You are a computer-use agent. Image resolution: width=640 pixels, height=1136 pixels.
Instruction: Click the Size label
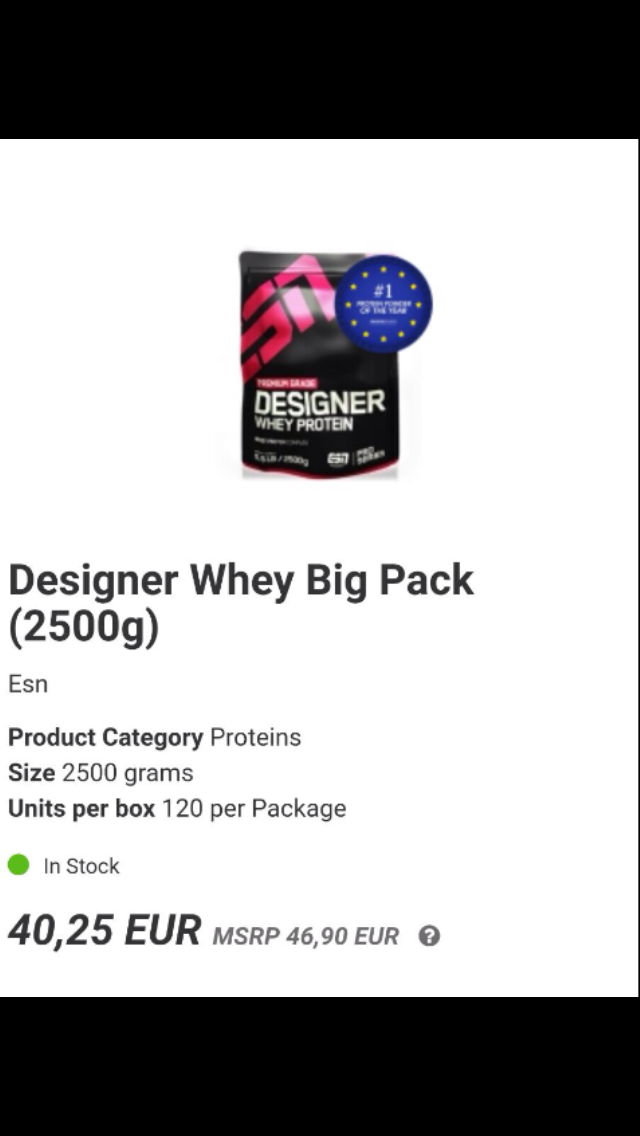click(x=31, y=773)
